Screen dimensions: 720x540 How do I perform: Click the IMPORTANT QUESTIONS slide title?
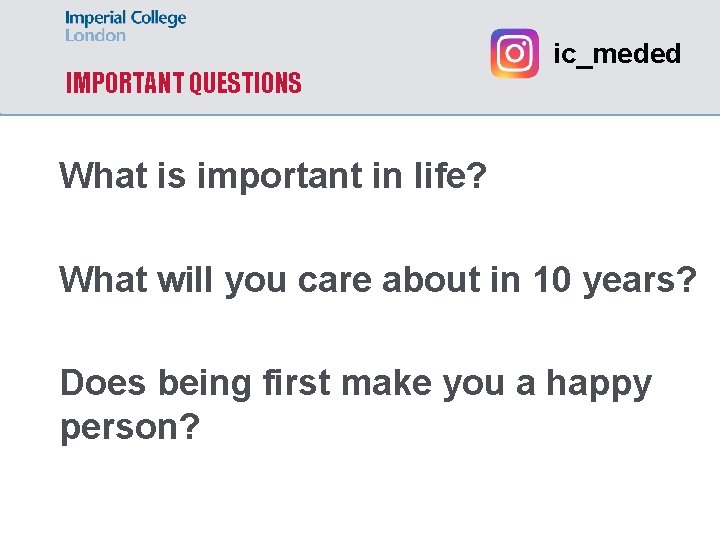tap(183, 84)
